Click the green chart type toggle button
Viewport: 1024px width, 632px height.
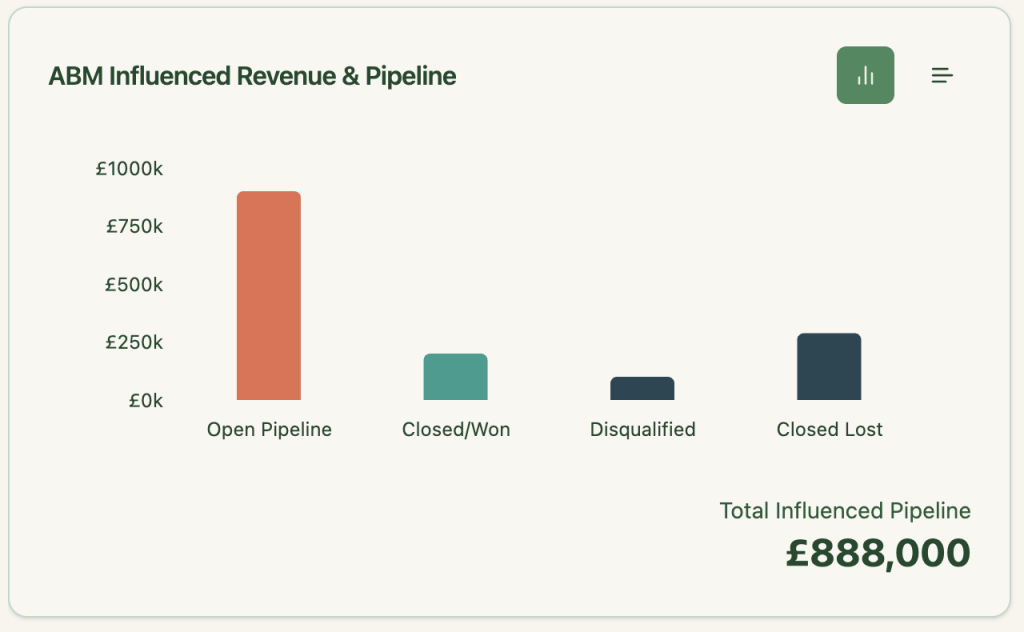tap(865, 74)
